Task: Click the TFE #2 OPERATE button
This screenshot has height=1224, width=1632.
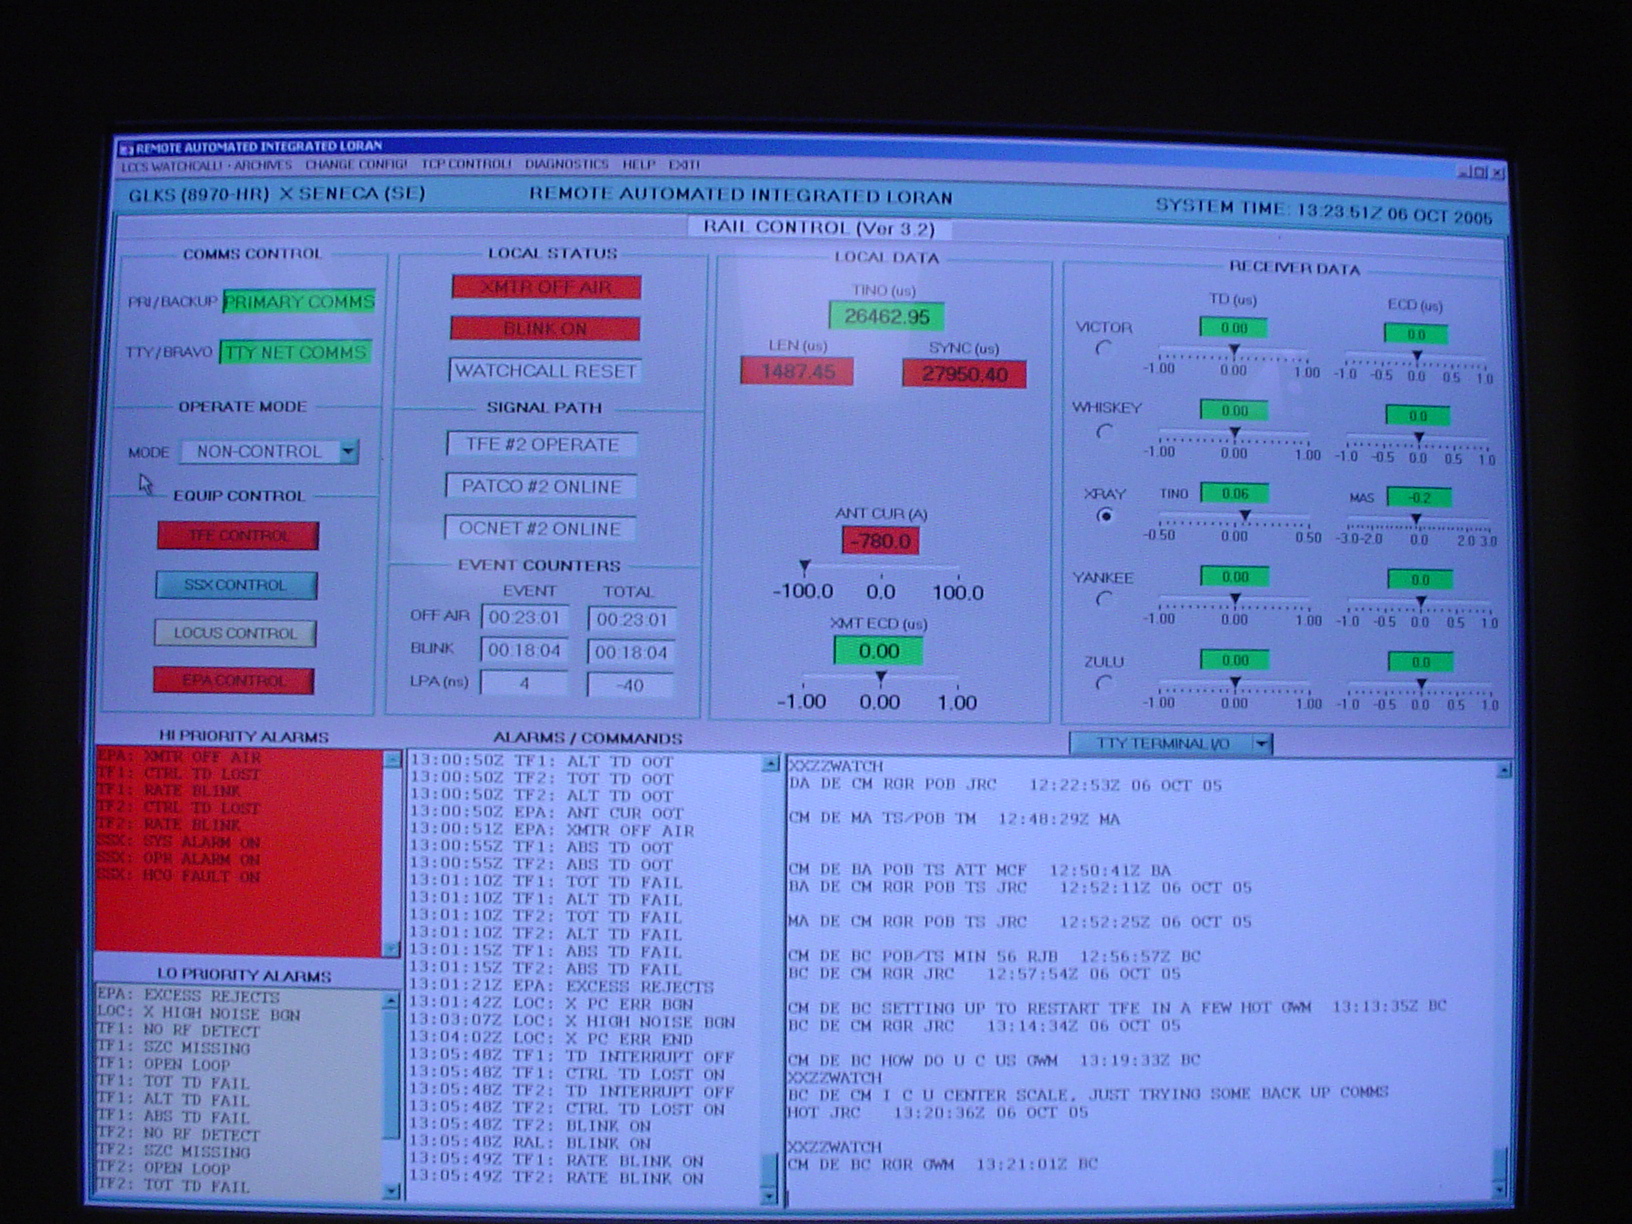Action: (x=542, y=444)
